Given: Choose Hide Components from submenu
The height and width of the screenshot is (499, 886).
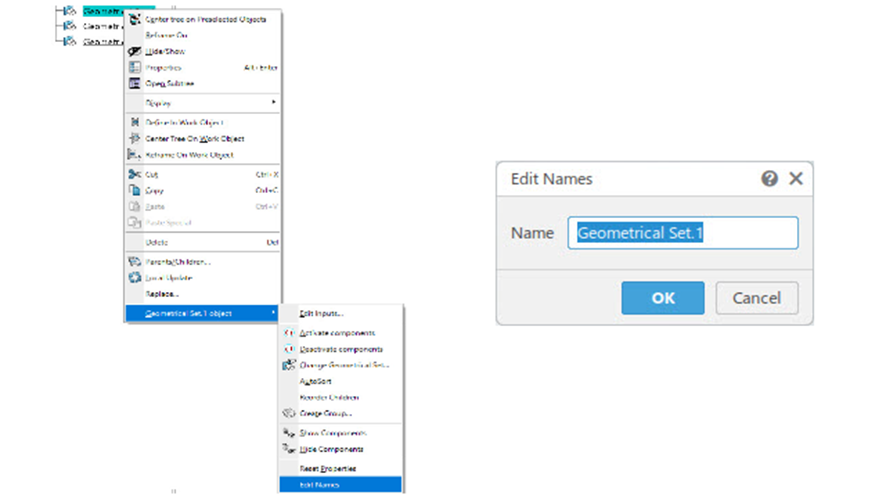Looking at the screenshot, I should (x=331, y=449).
